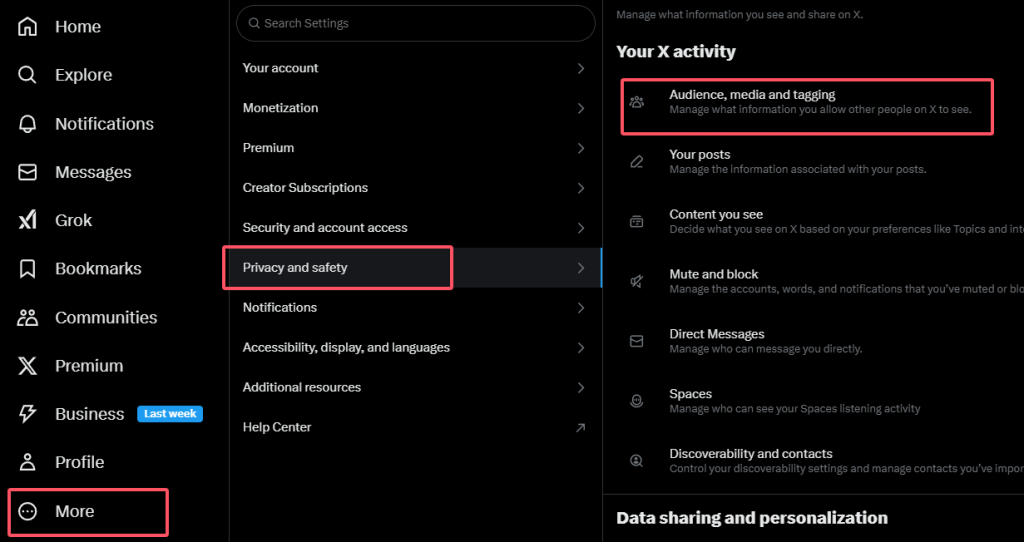Image resolution: width=1024 pixels, height=542 pixels.
Task: Expand settings Notifications row chevron
Action: [x=581, y=308]
